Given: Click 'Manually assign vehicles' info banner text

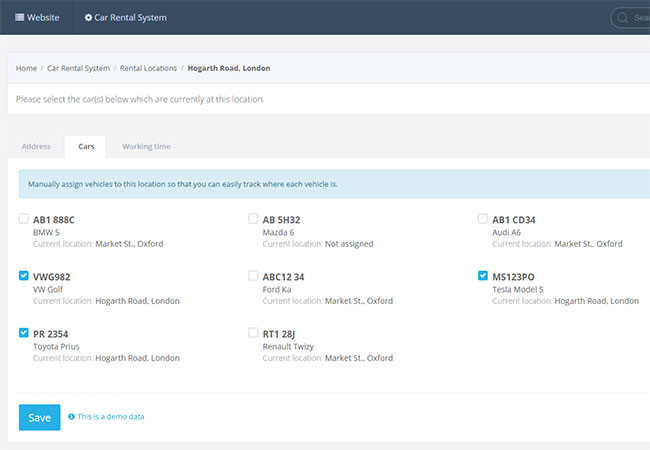Looking at the screenshot, I should click(x=183, y=184).
